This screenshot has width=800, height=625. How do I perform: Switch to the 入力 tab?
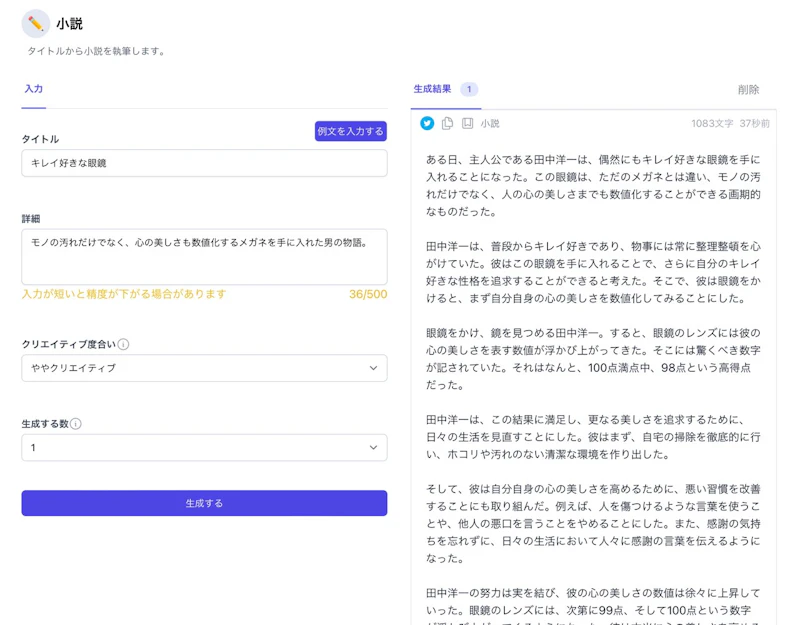pyautogui.click(x=34, y=89)
